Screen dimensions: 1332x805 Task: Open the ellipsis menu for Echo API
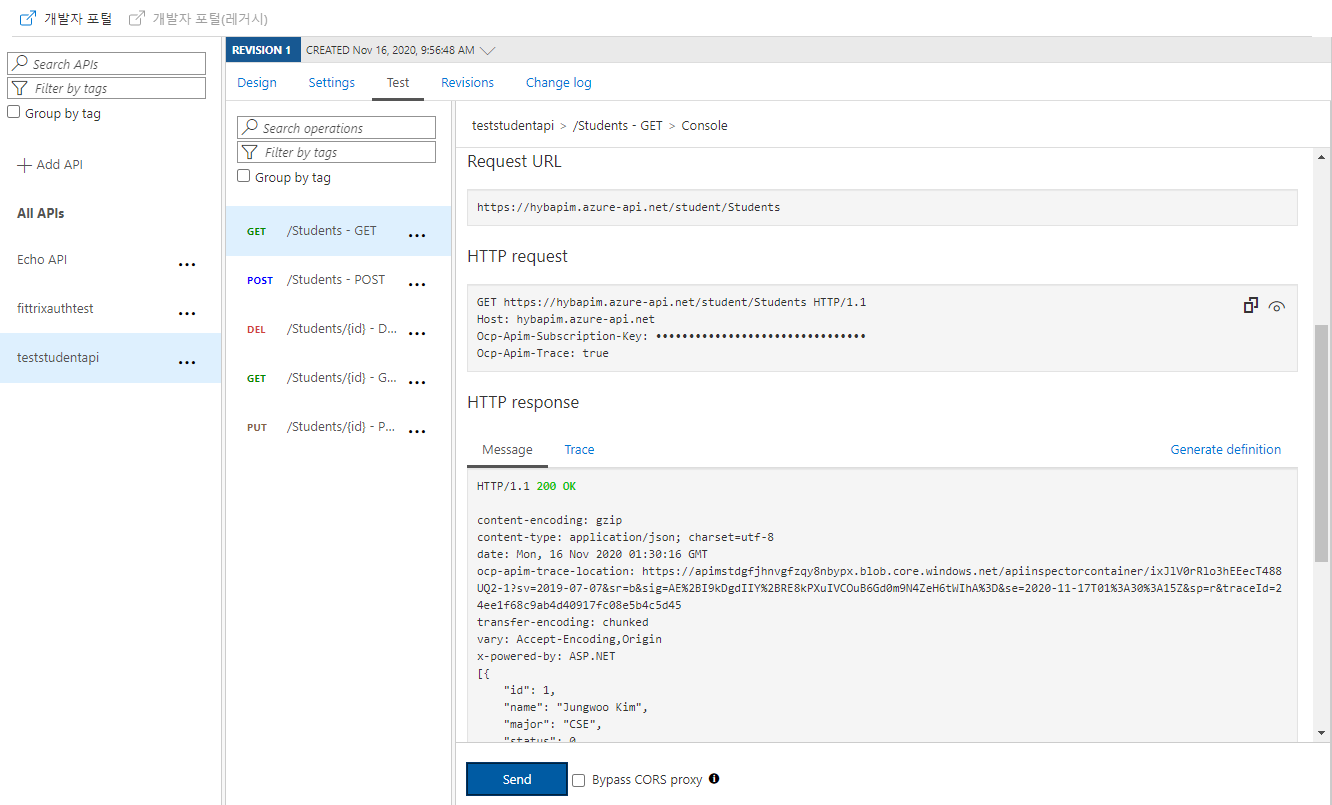point(187,265)
